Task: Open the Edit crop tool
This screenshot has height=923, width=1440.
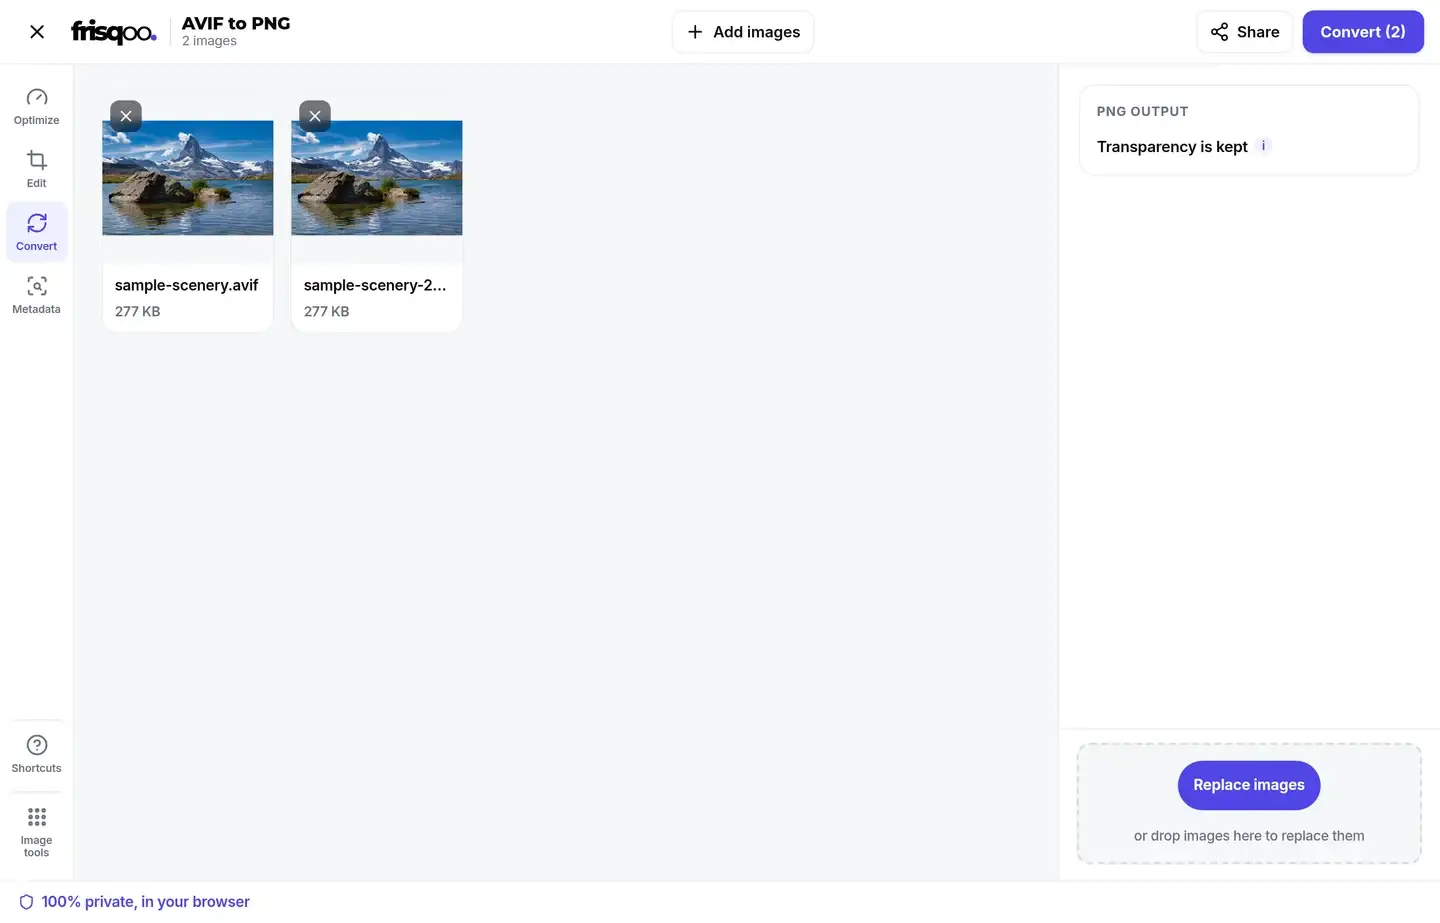Action: [37, 169]
